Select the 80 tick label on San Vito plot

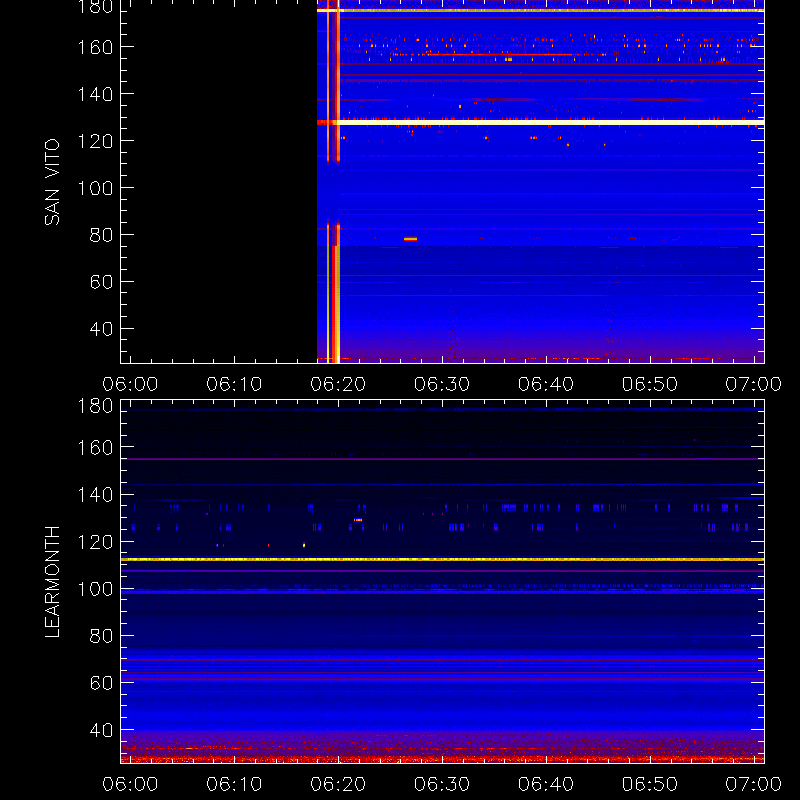coord(101,235)
